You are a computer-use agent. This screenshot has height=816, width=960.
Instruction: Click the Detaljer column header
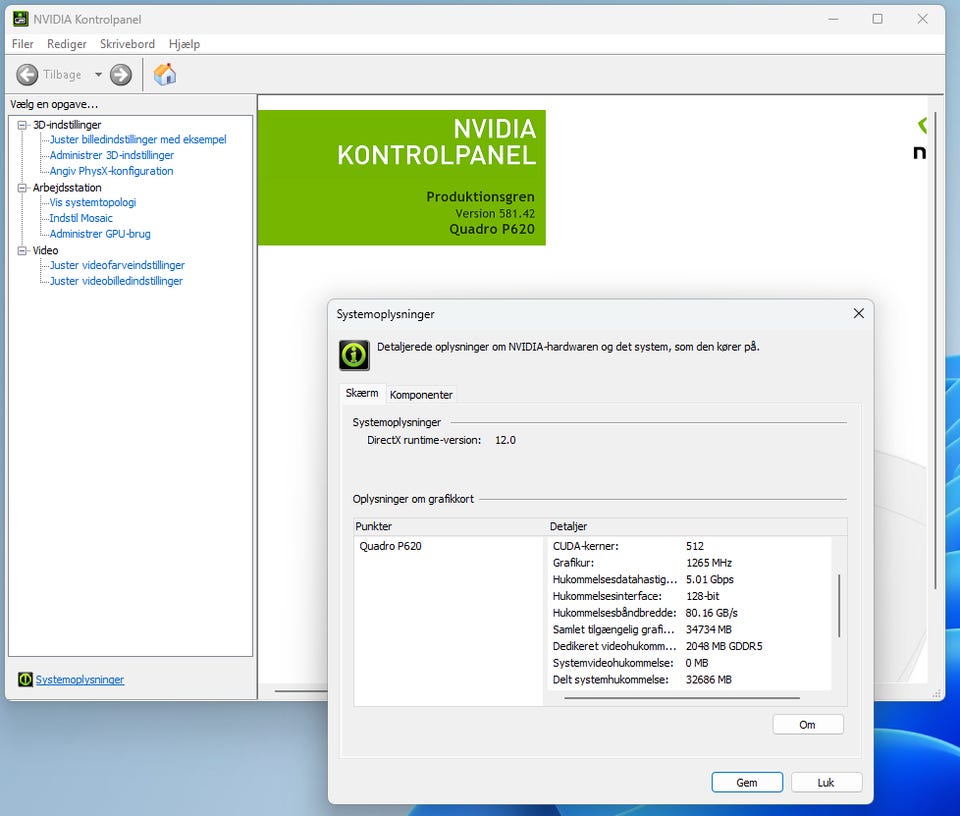point(697,526)
